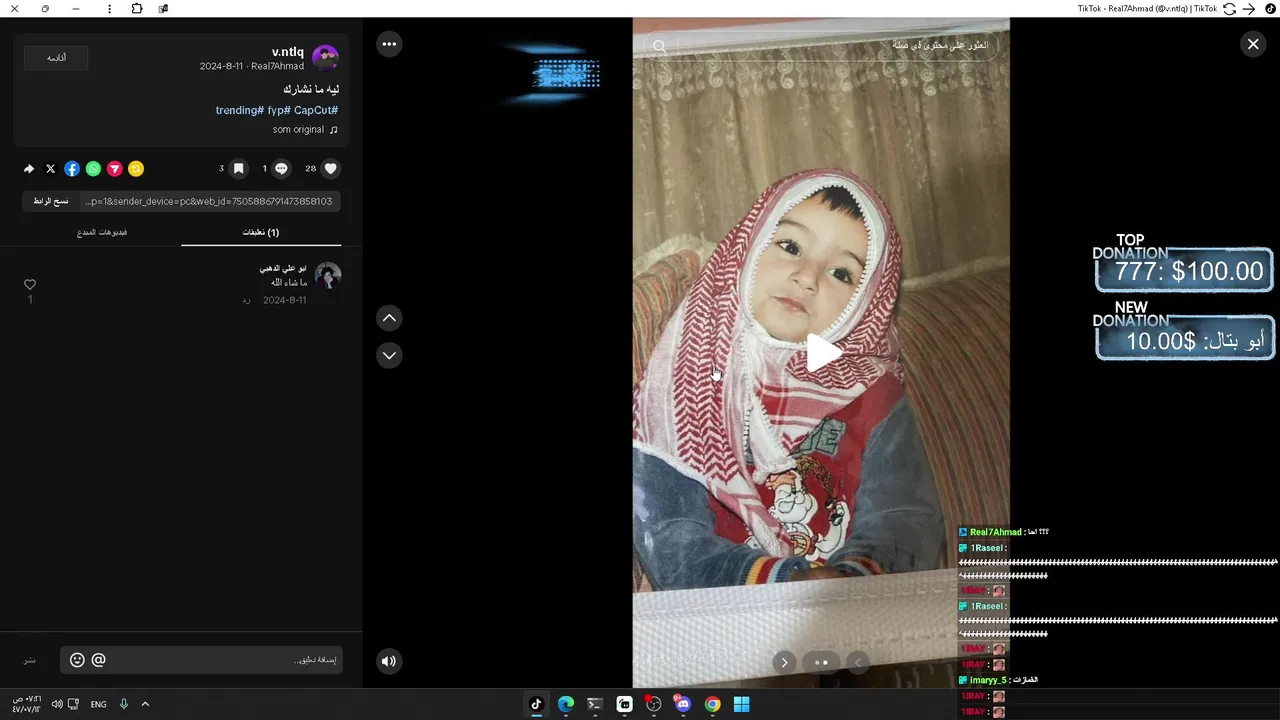Open more share options with the arrow icon
This screenshot has width=1280, height=720.
click(x=29, y=169)
